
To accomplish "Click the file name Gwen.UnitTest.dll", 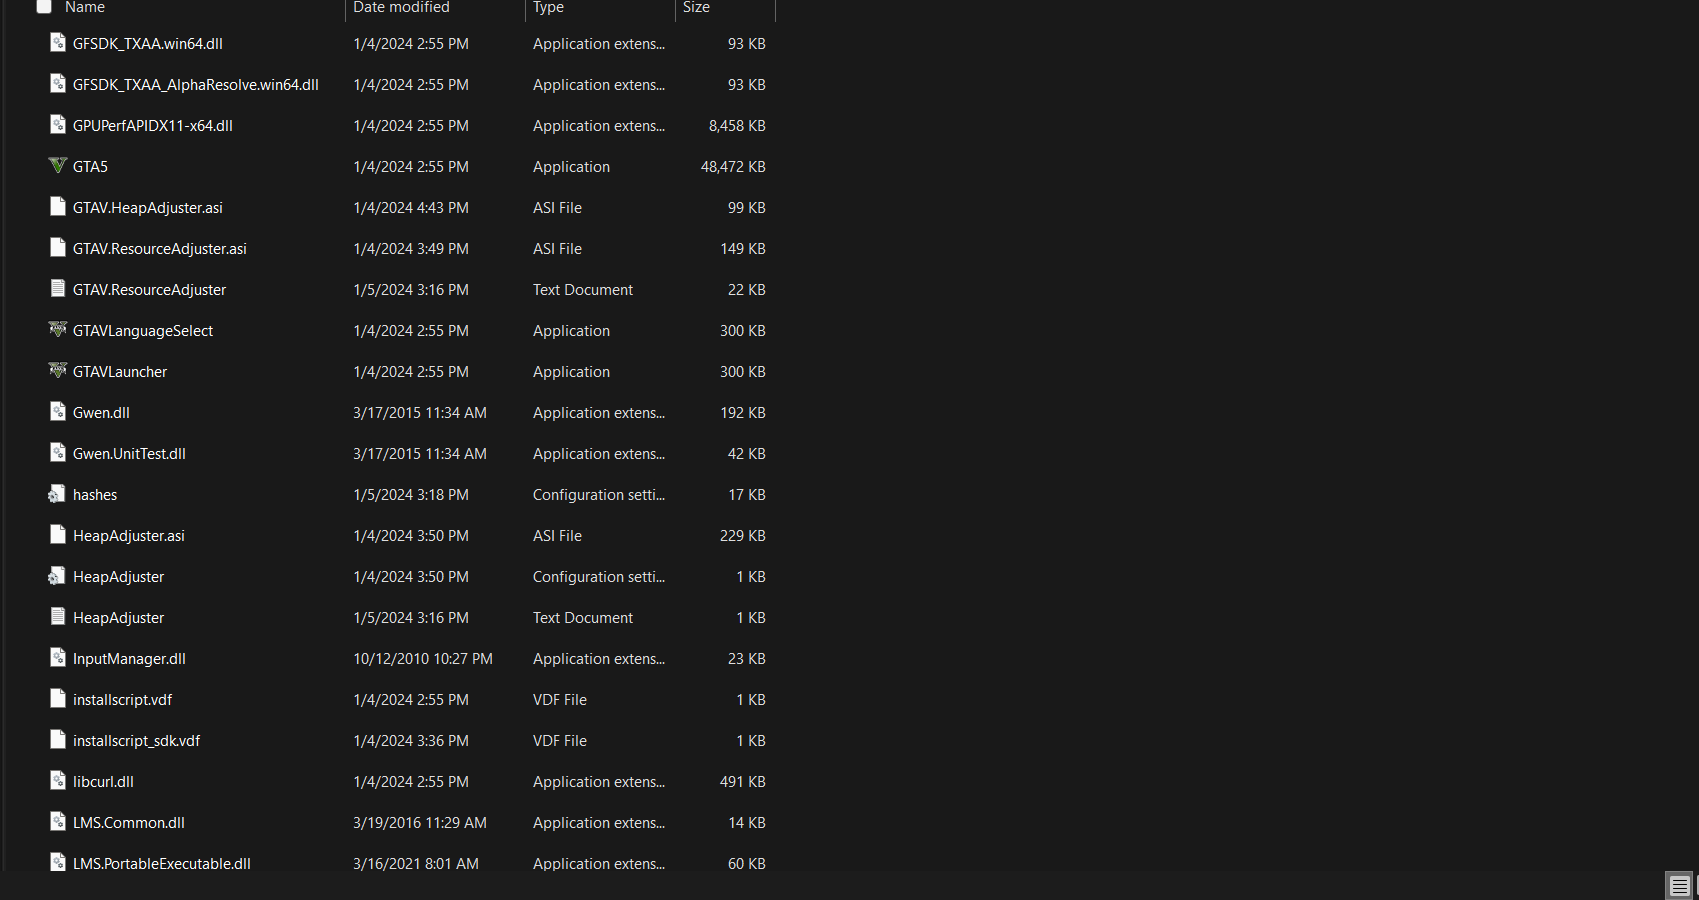I will click(129, 454).
